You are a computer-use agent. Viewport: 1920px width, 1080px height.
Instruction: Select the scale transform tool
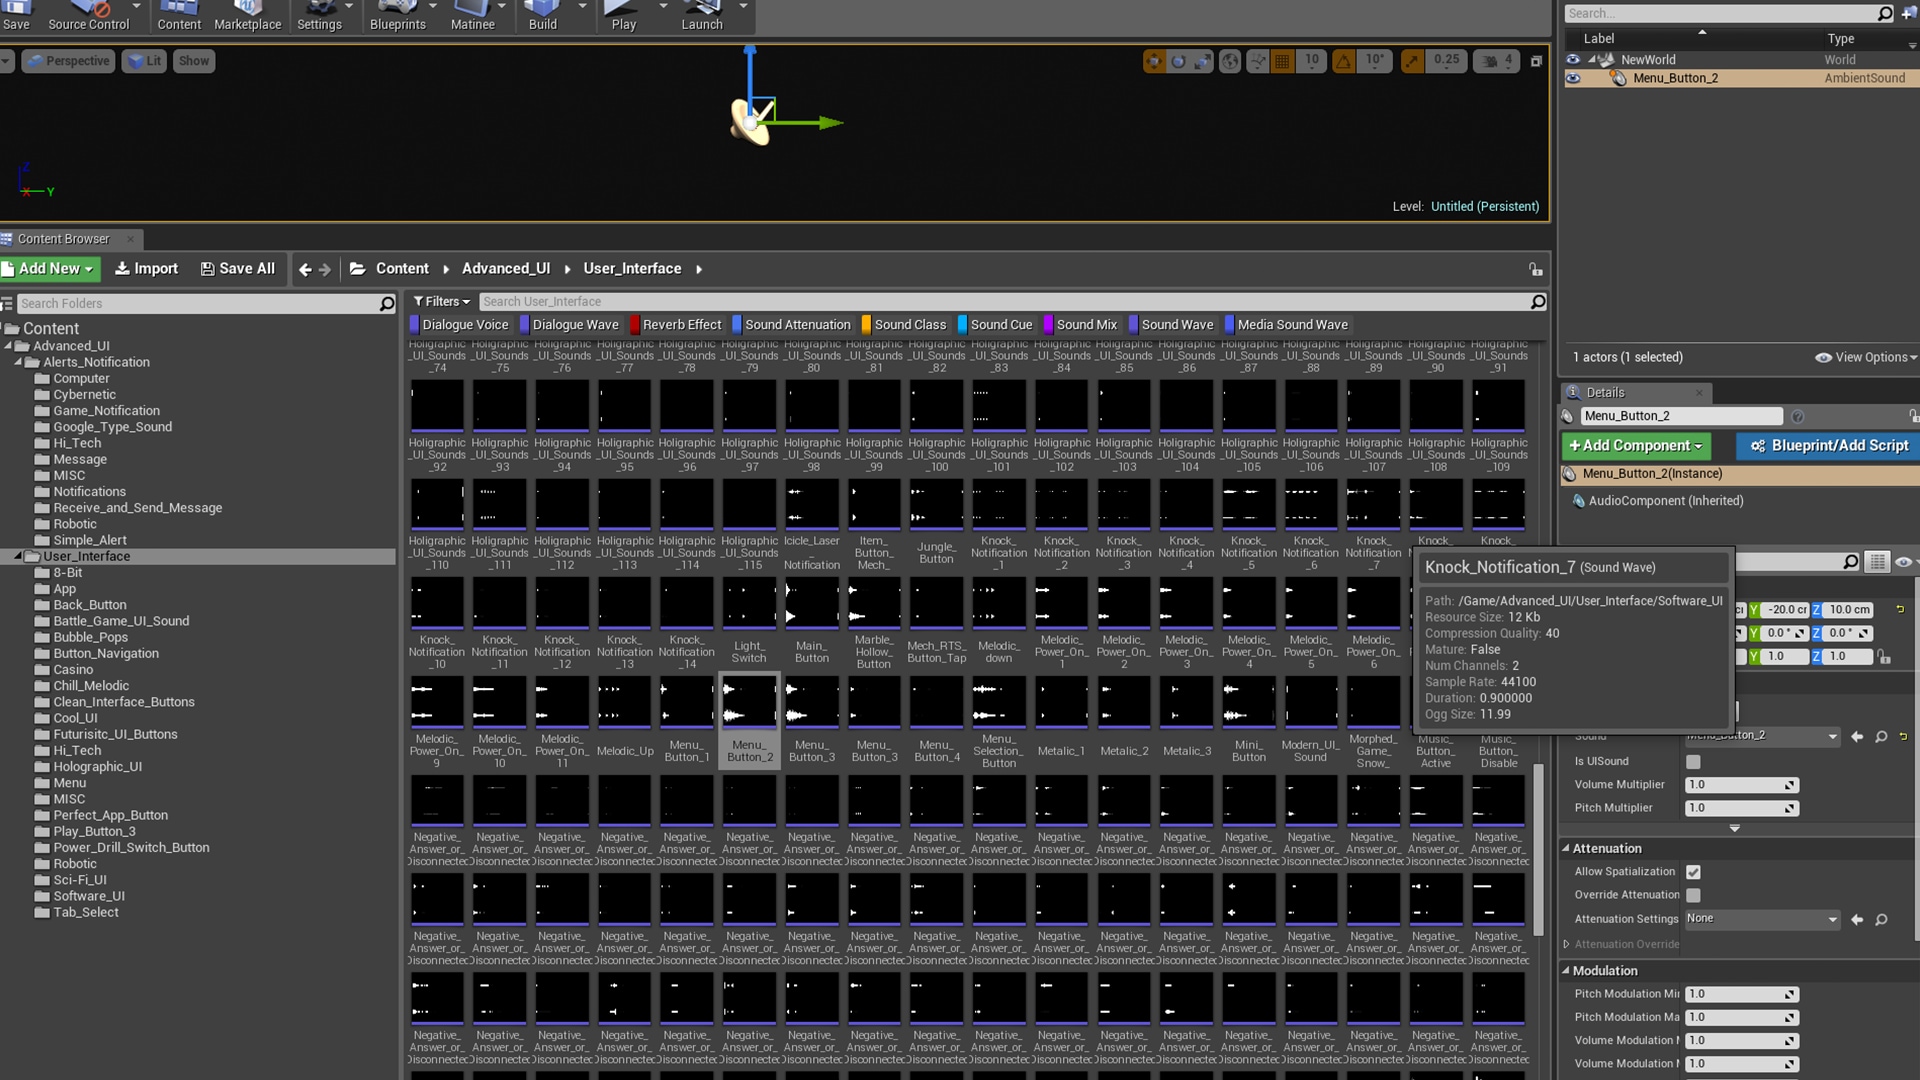click(x=1202, y=62)
